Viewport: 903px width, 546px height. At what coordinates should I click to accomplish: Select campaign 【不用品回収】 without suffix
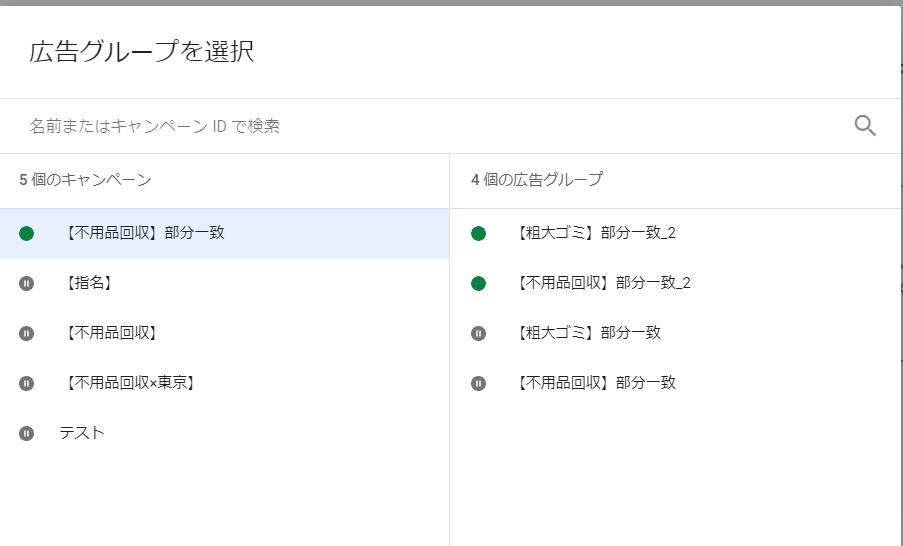(225, 333)
